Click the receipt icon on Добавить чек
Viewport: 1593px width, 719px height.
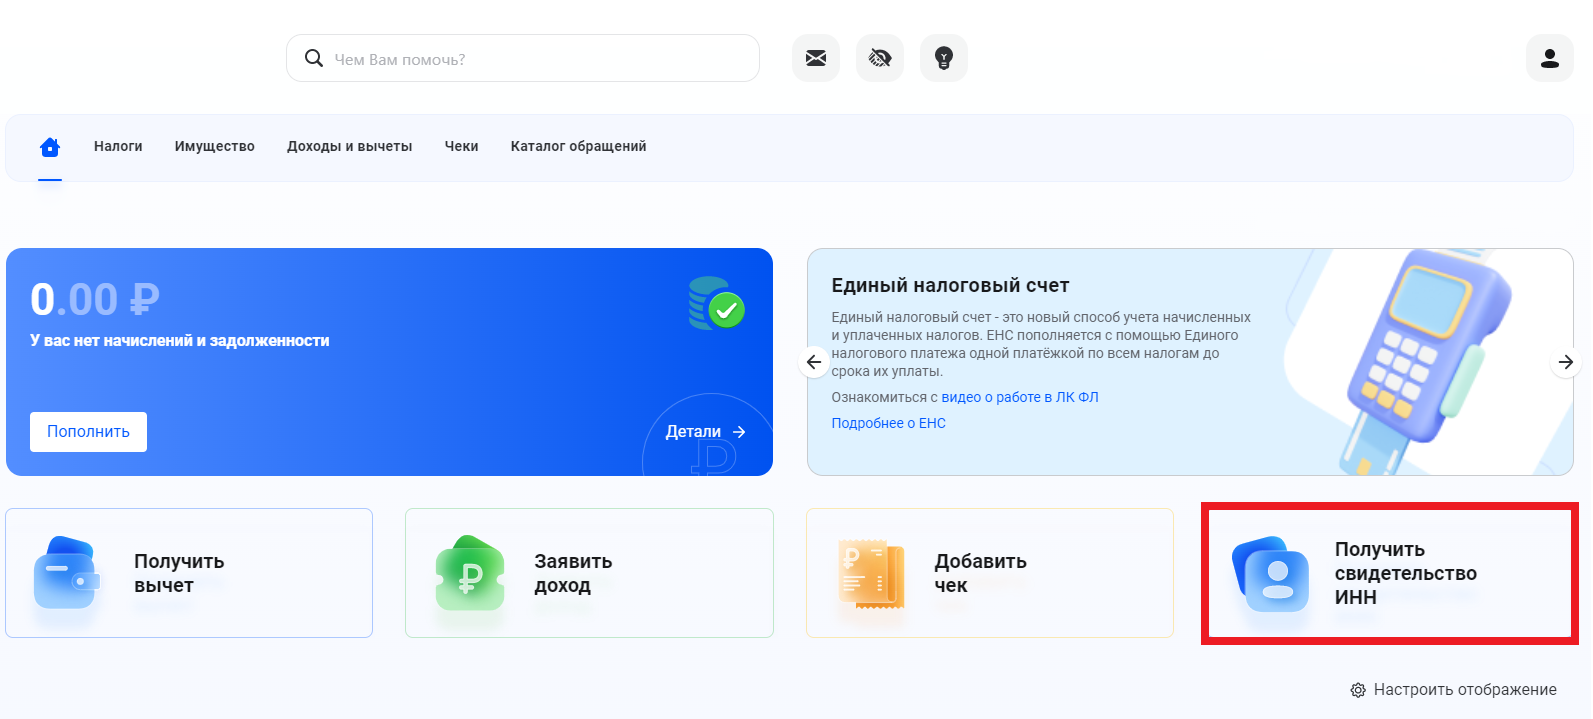[x=872, y=574]
